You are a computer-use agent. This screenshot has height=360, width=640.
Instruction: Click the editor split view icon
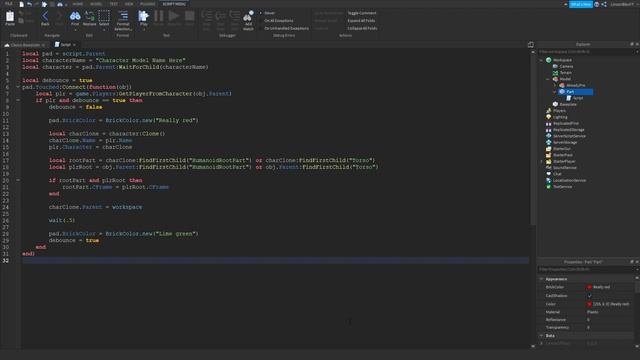tap(531, 44)
